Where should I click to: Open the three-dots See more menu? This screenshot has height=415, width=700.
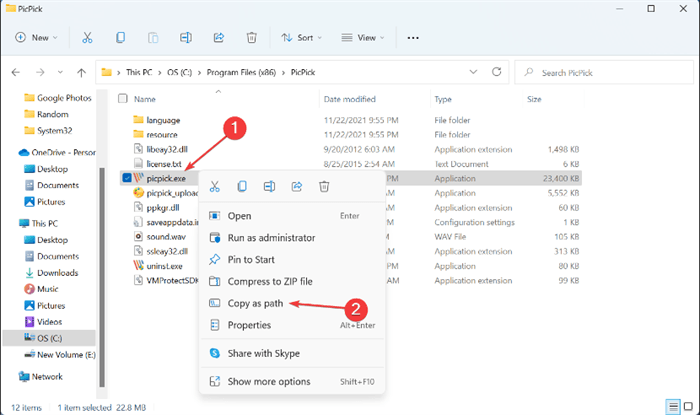[x=413, y=38]
